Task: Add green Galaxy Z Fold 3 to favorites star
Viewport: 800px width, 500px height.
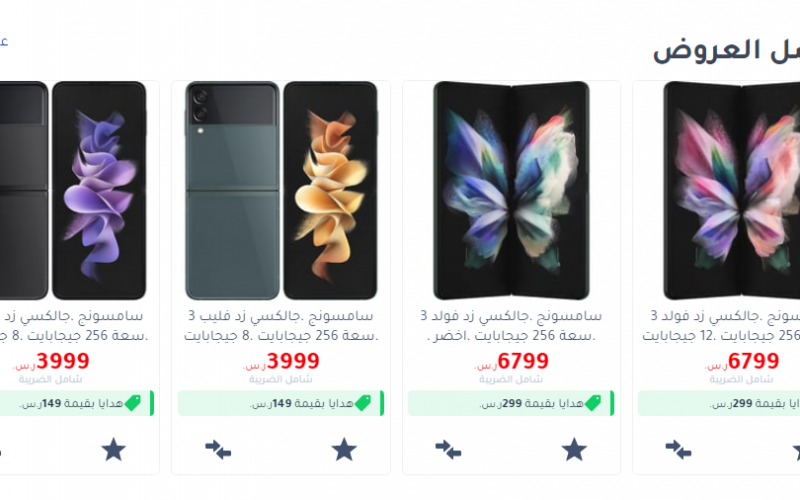Action: (x=574, y=449)
